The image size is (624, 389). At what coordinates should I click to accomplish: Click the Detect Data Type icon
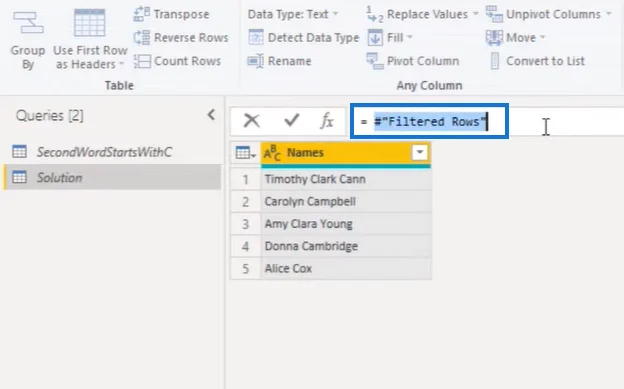255,37
